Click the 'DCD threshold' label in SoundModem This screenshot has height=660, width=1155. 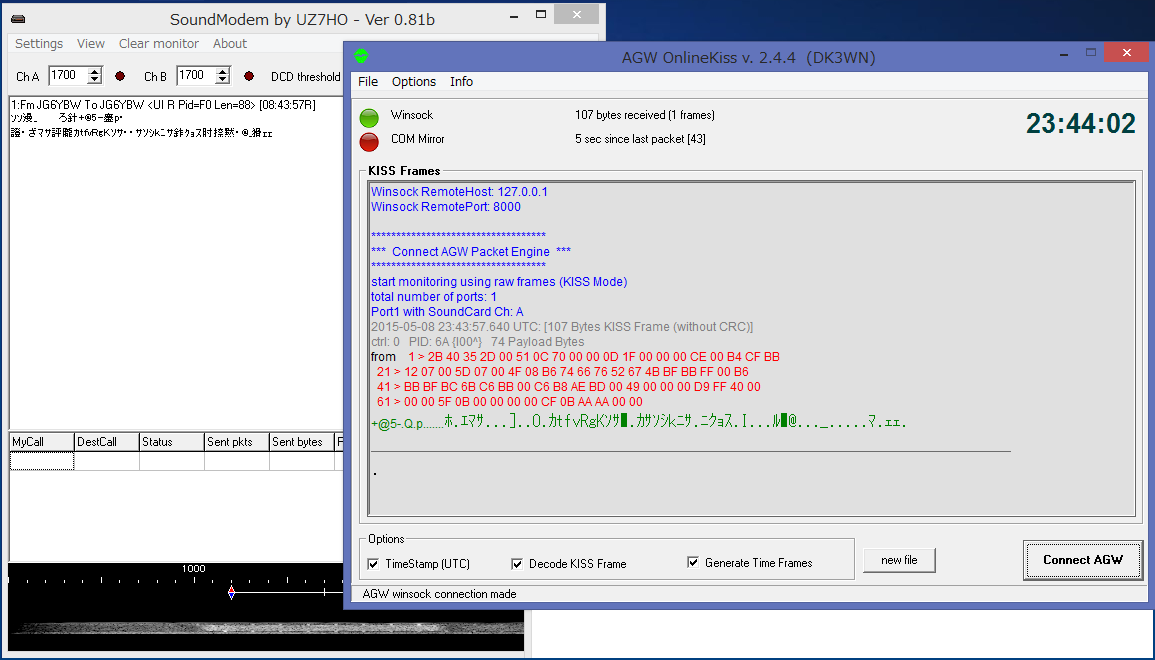click(306, 77)
